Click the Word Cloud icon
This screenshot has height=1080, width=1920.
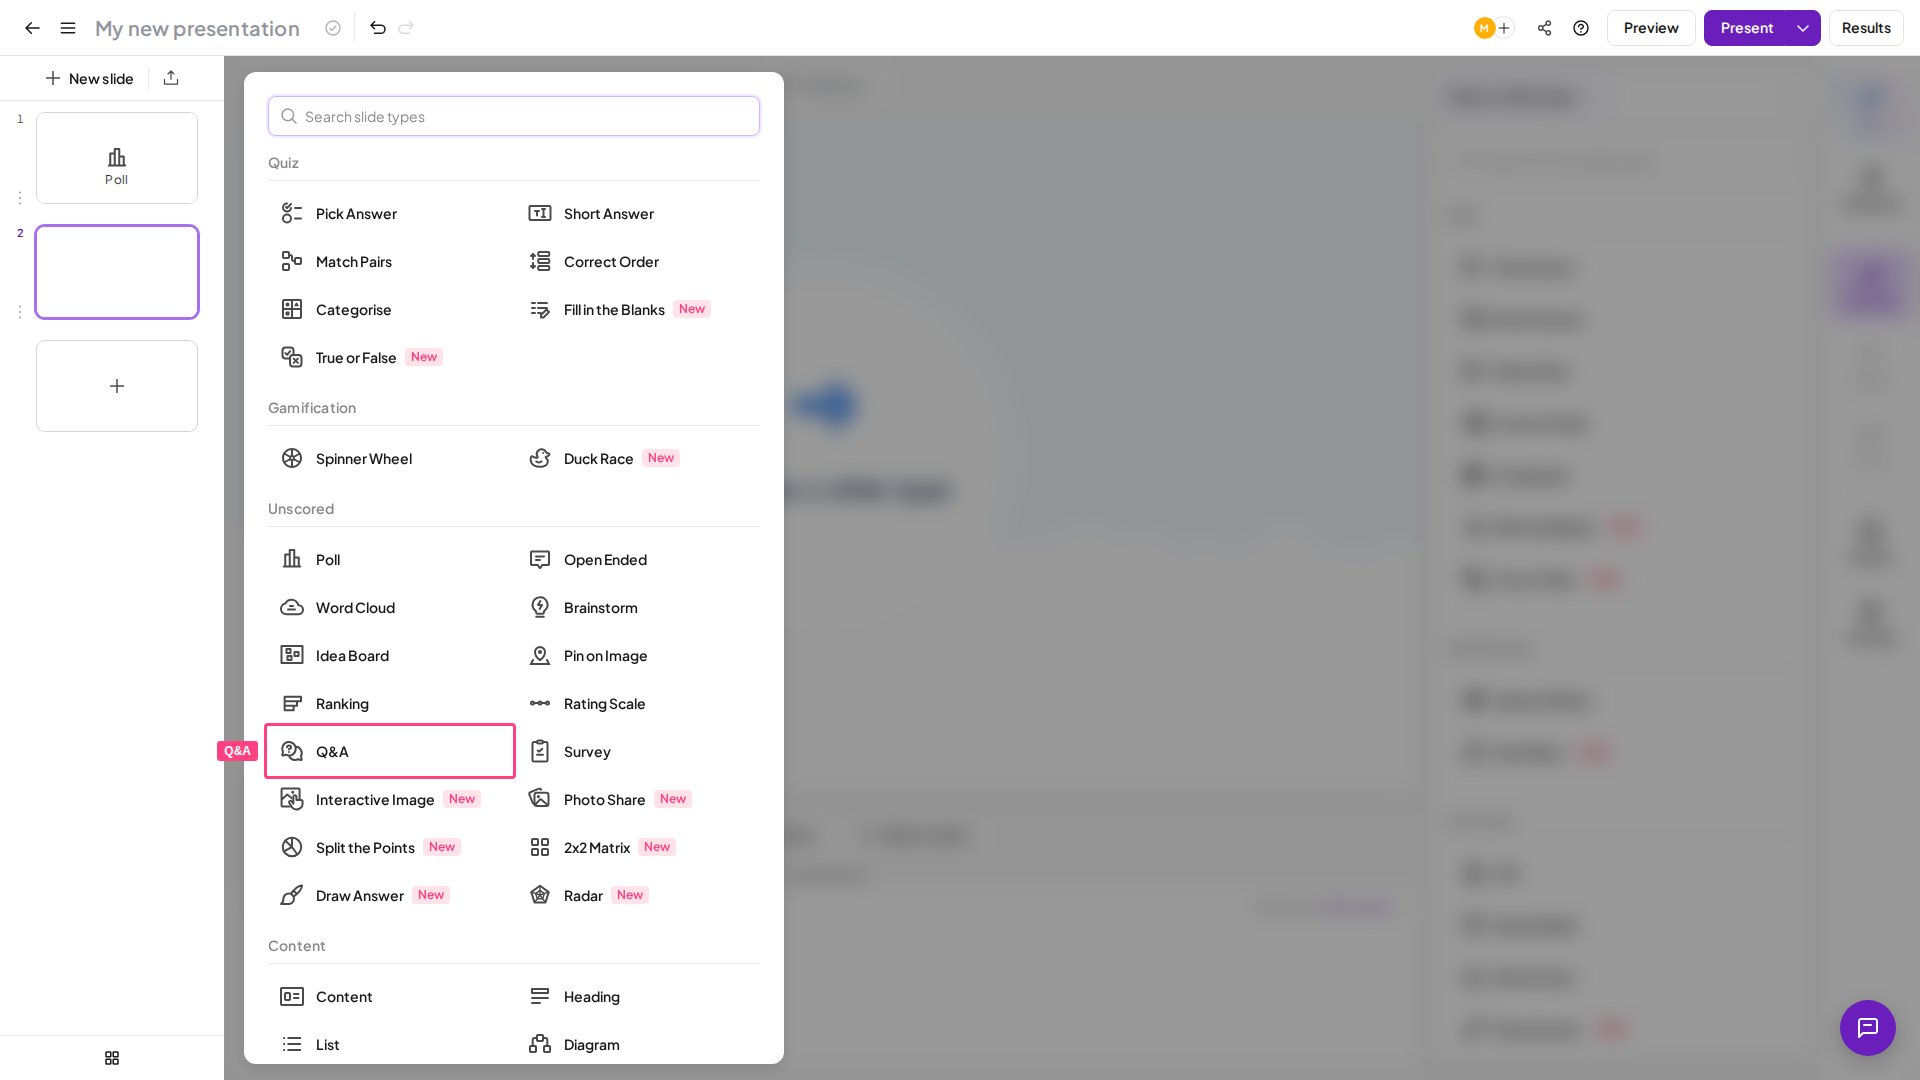click(x=292, y=607)
